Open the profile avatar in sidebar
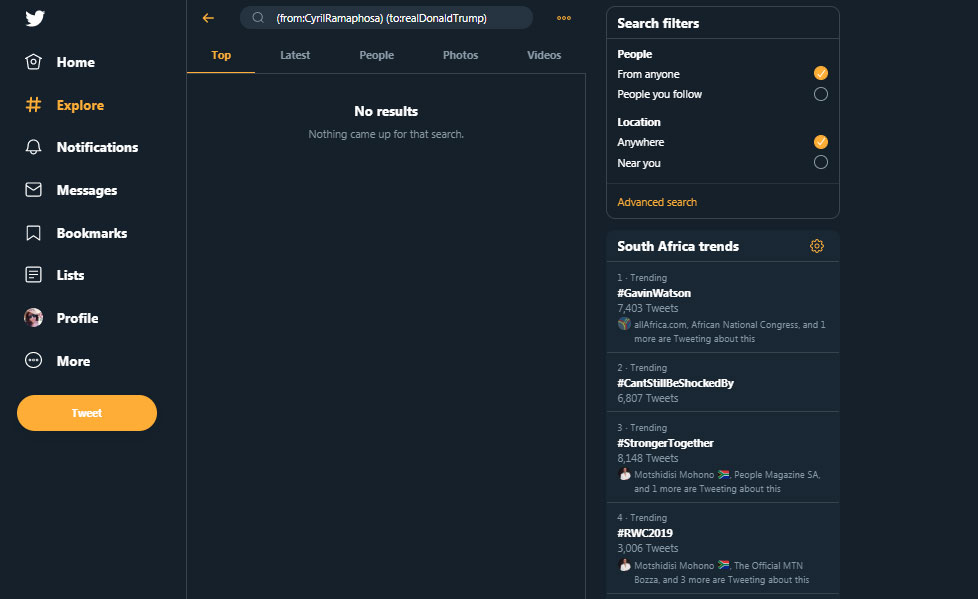The width and height of the screenshot is (978, 599). pyautogui.click(x=34, y=318)
